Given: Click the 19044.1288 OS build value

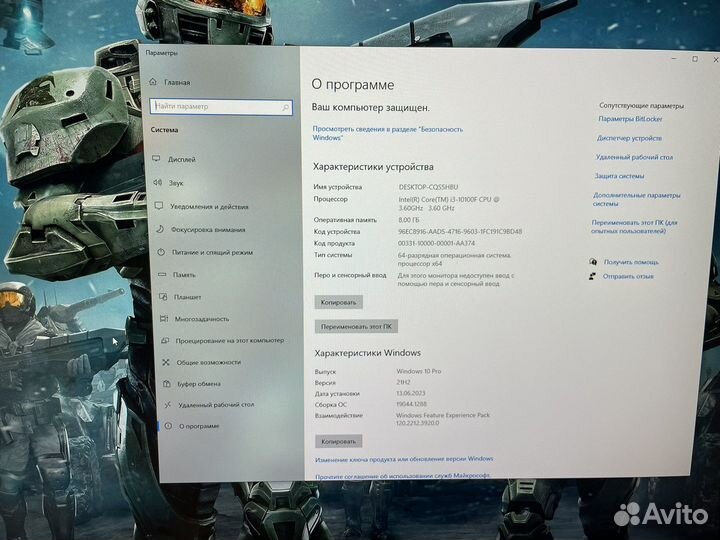Looking at the screenshot, I should [411, 404].
